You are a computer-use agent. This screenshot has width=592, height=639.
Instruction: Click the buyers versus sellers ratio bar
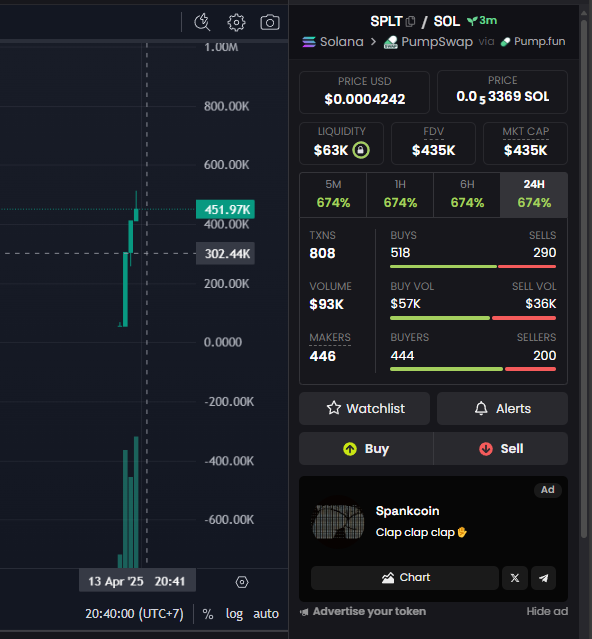(x=473, y=369)
